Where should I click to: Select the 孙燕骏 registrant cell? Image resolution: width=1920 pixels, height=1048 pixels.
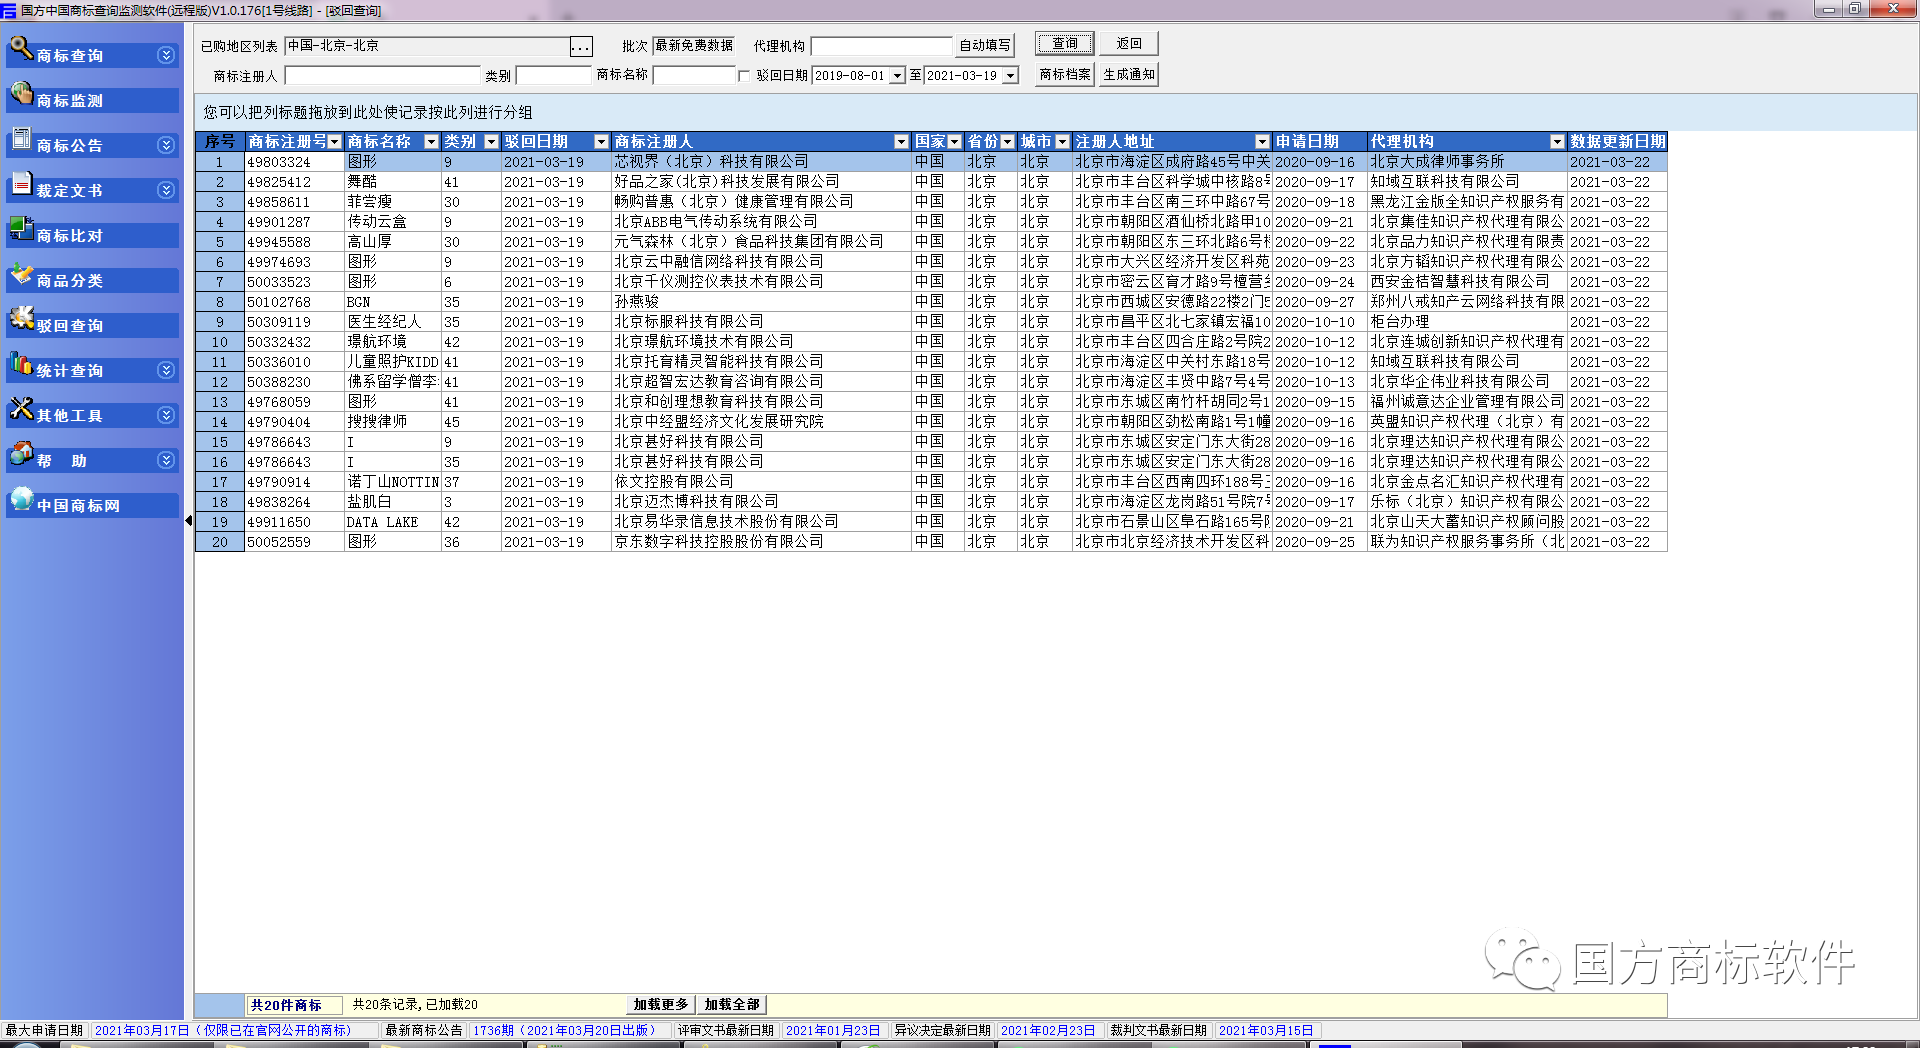[x=761, y=302]
